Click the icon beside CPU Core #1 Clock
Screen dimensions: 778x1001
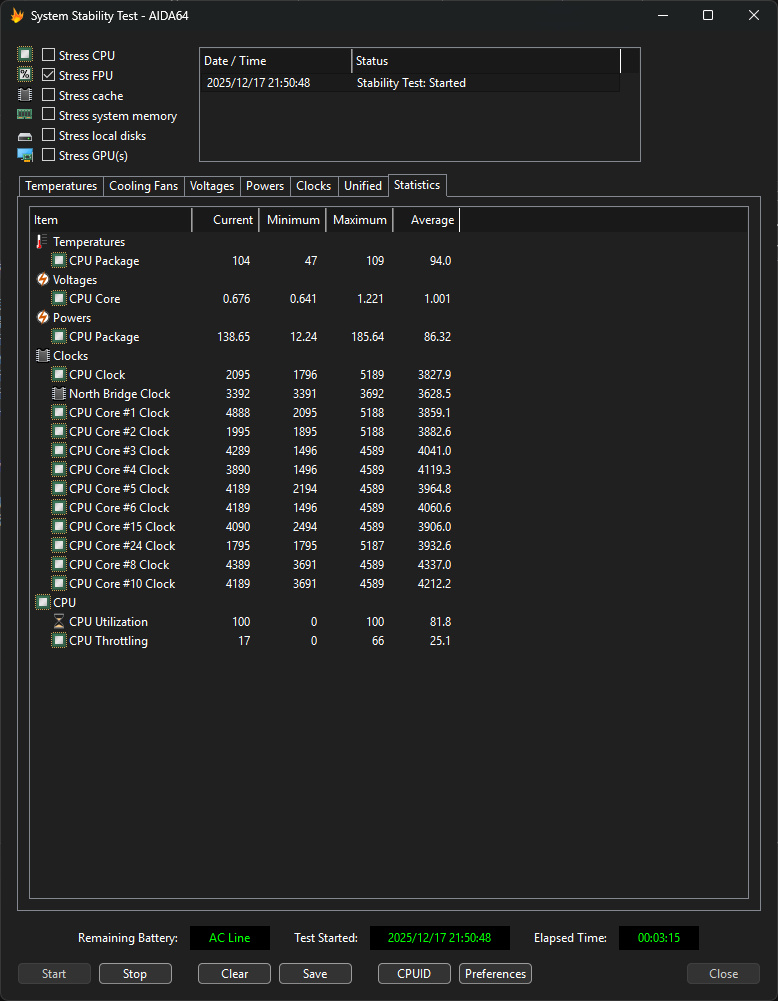(59, 412)
